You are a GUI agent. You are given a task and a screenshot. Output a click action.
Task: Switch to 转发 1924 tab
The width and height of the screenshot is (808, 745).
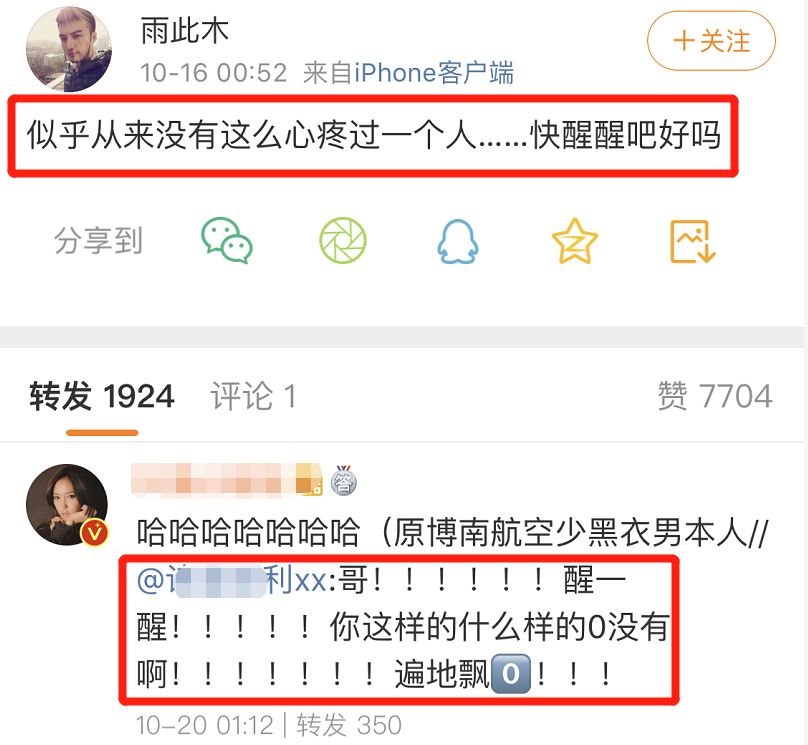(x=102, y=397)
